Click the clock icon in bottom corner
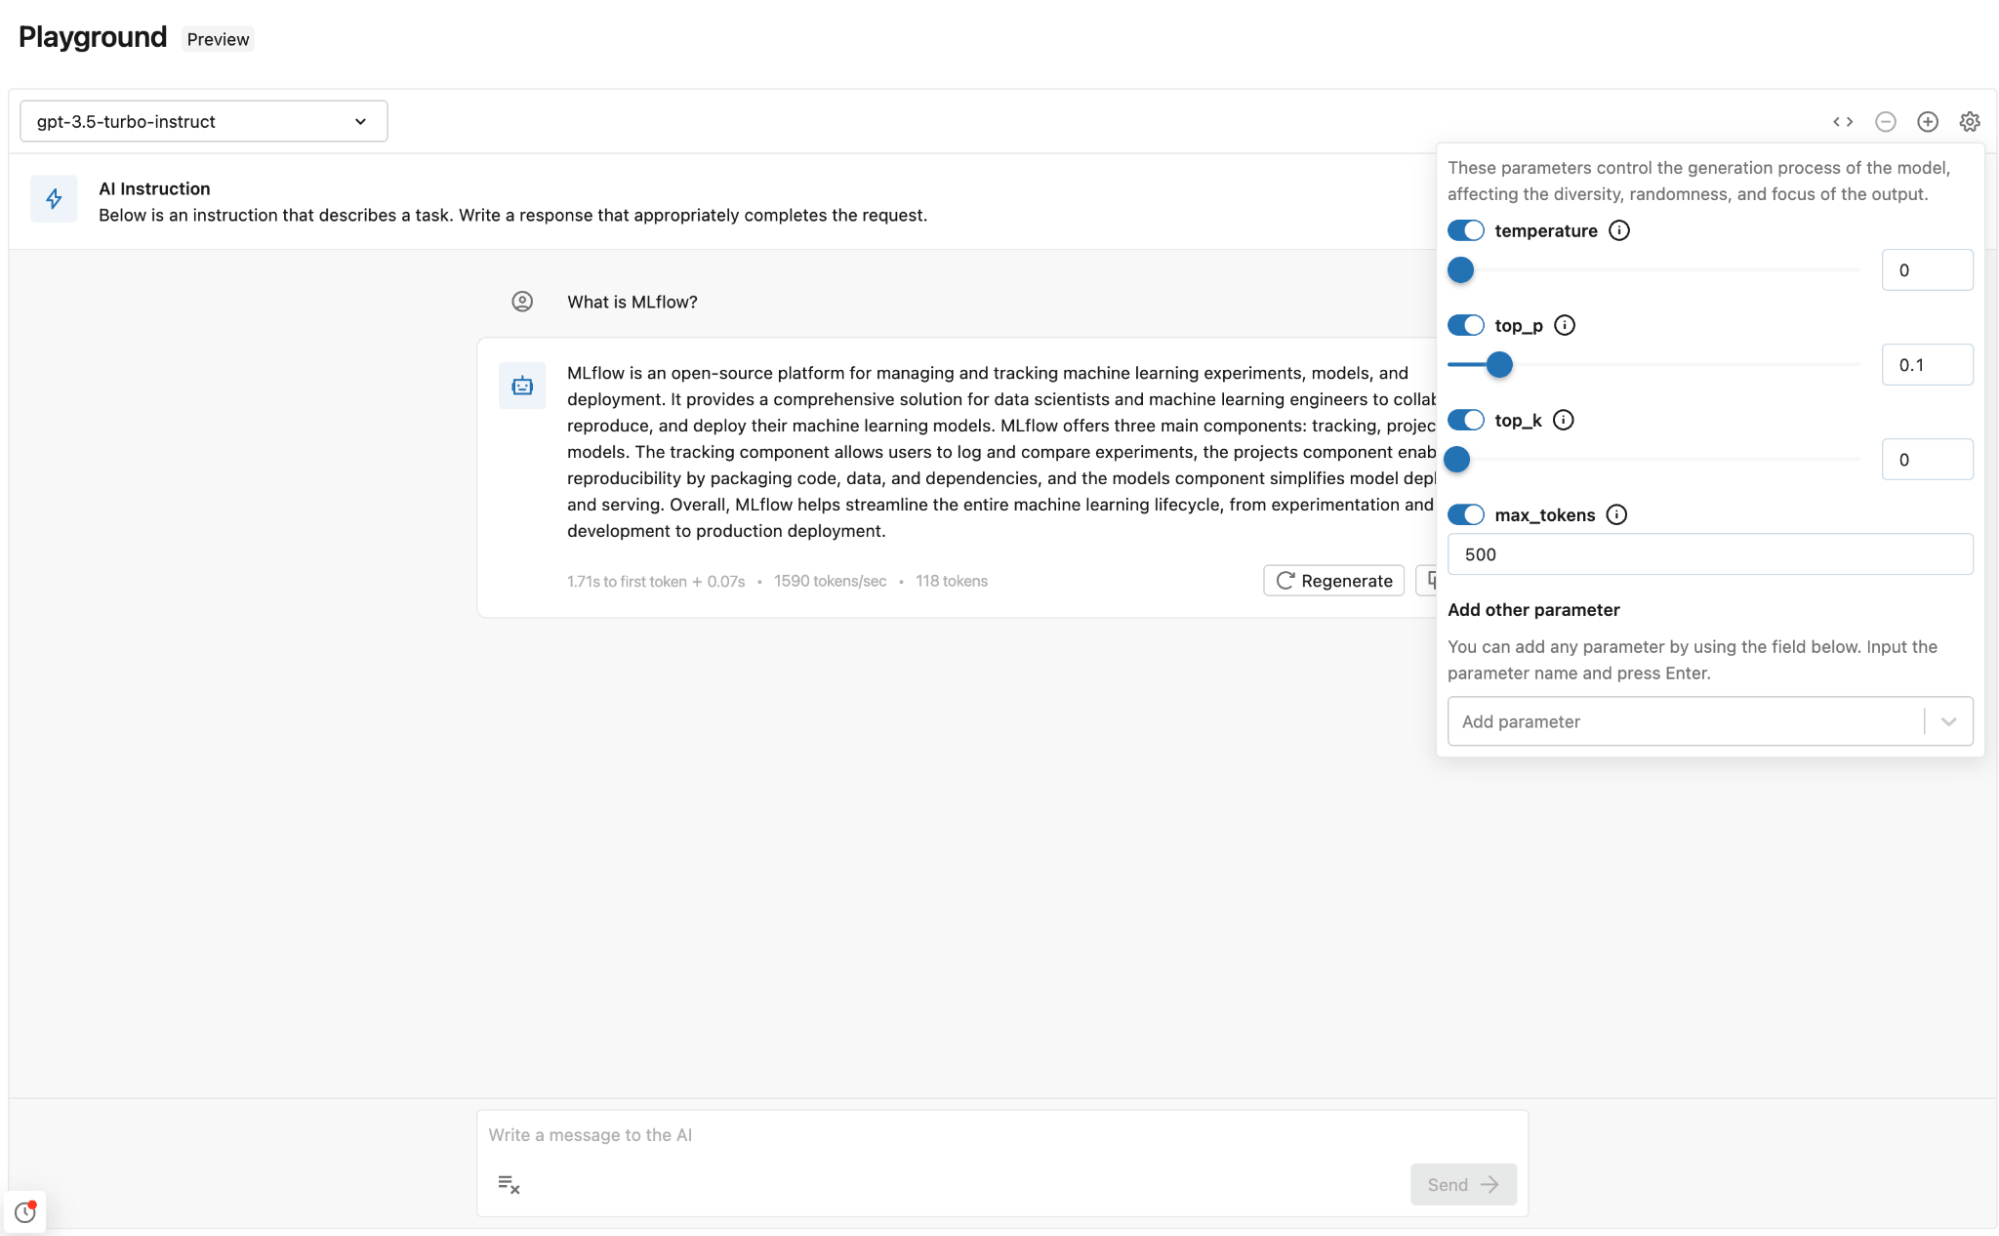 coord(25,1212)
